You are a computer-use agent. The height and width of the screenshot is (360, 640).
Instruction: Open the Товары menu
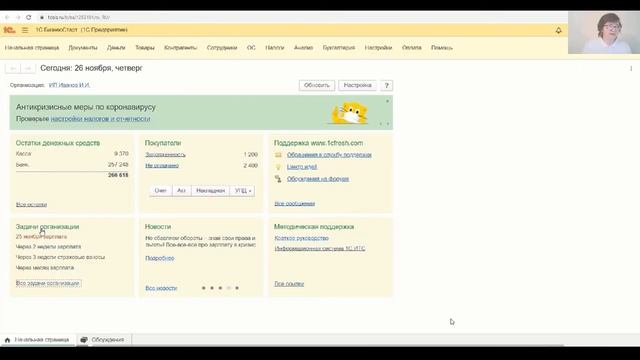pyautogui.click(x=145, y=48)
